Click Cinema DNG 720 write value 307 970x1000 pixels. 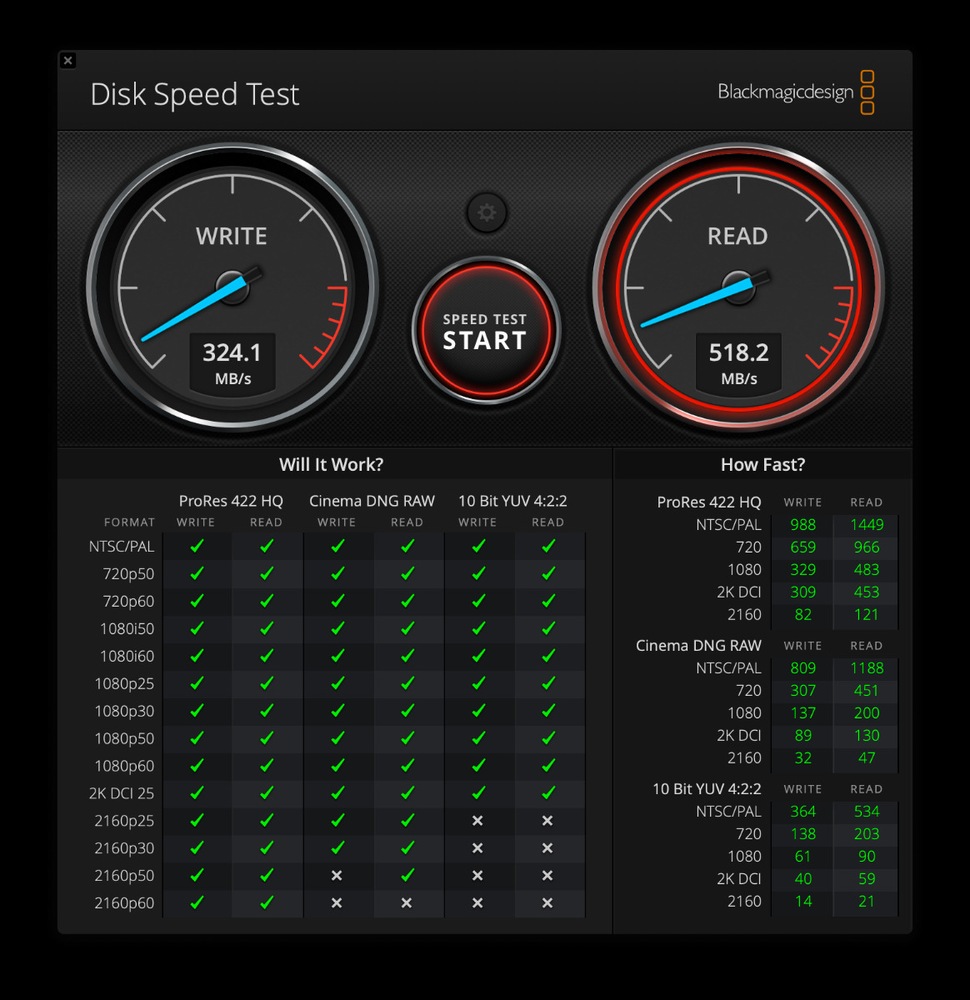pos(803,691)
